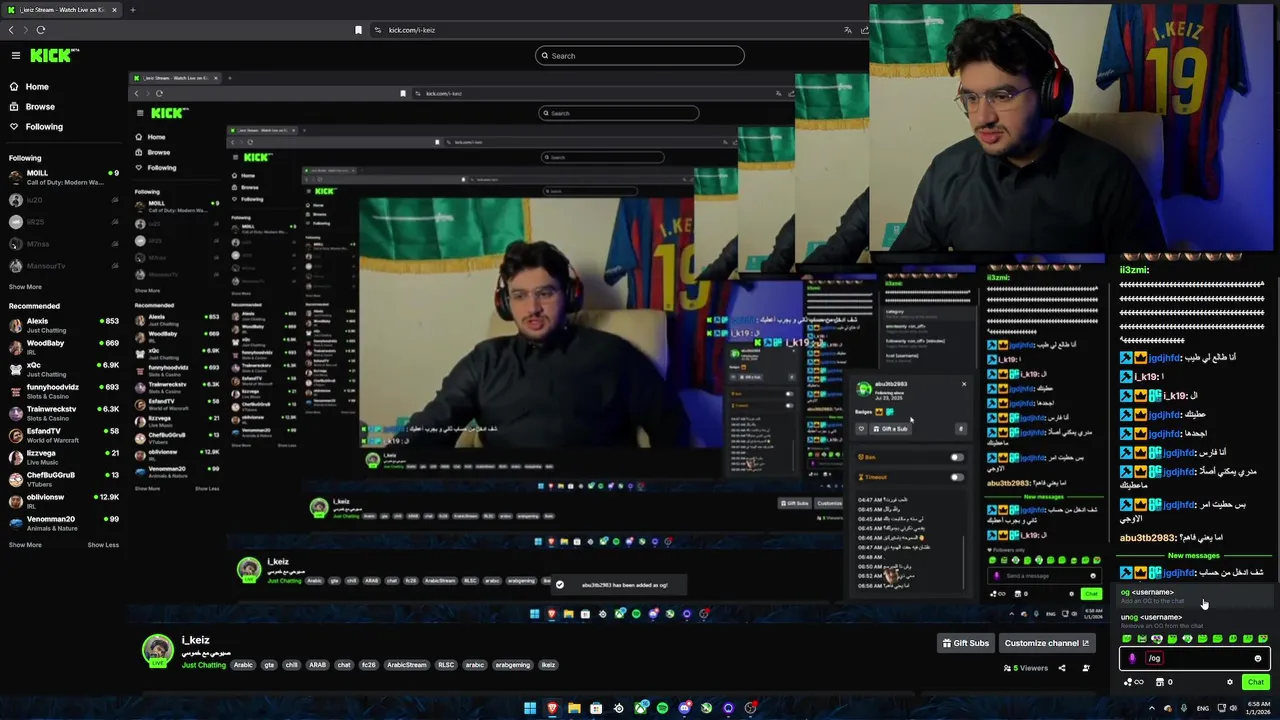Toggle Timeout switch in streamed abu3tb2983 user card
The height and width of the screenshot is (720, 1280).
pyautogui.click(x=957, y=477)
